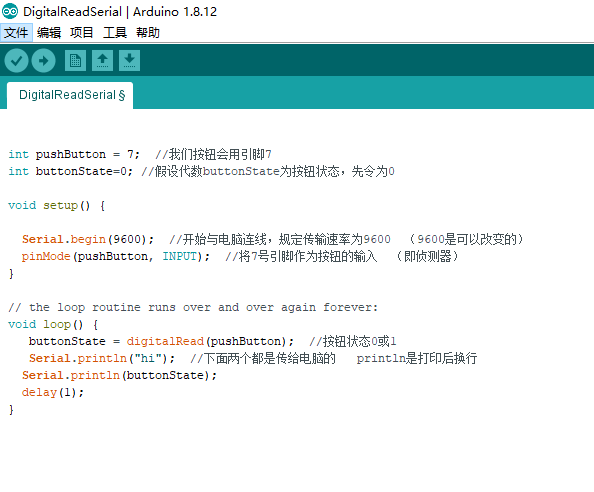Click the comment '//我们按钮会用引脚7'
Image resolution: width=594 pixels, height=492 pixels.
(x=213, y=155)
